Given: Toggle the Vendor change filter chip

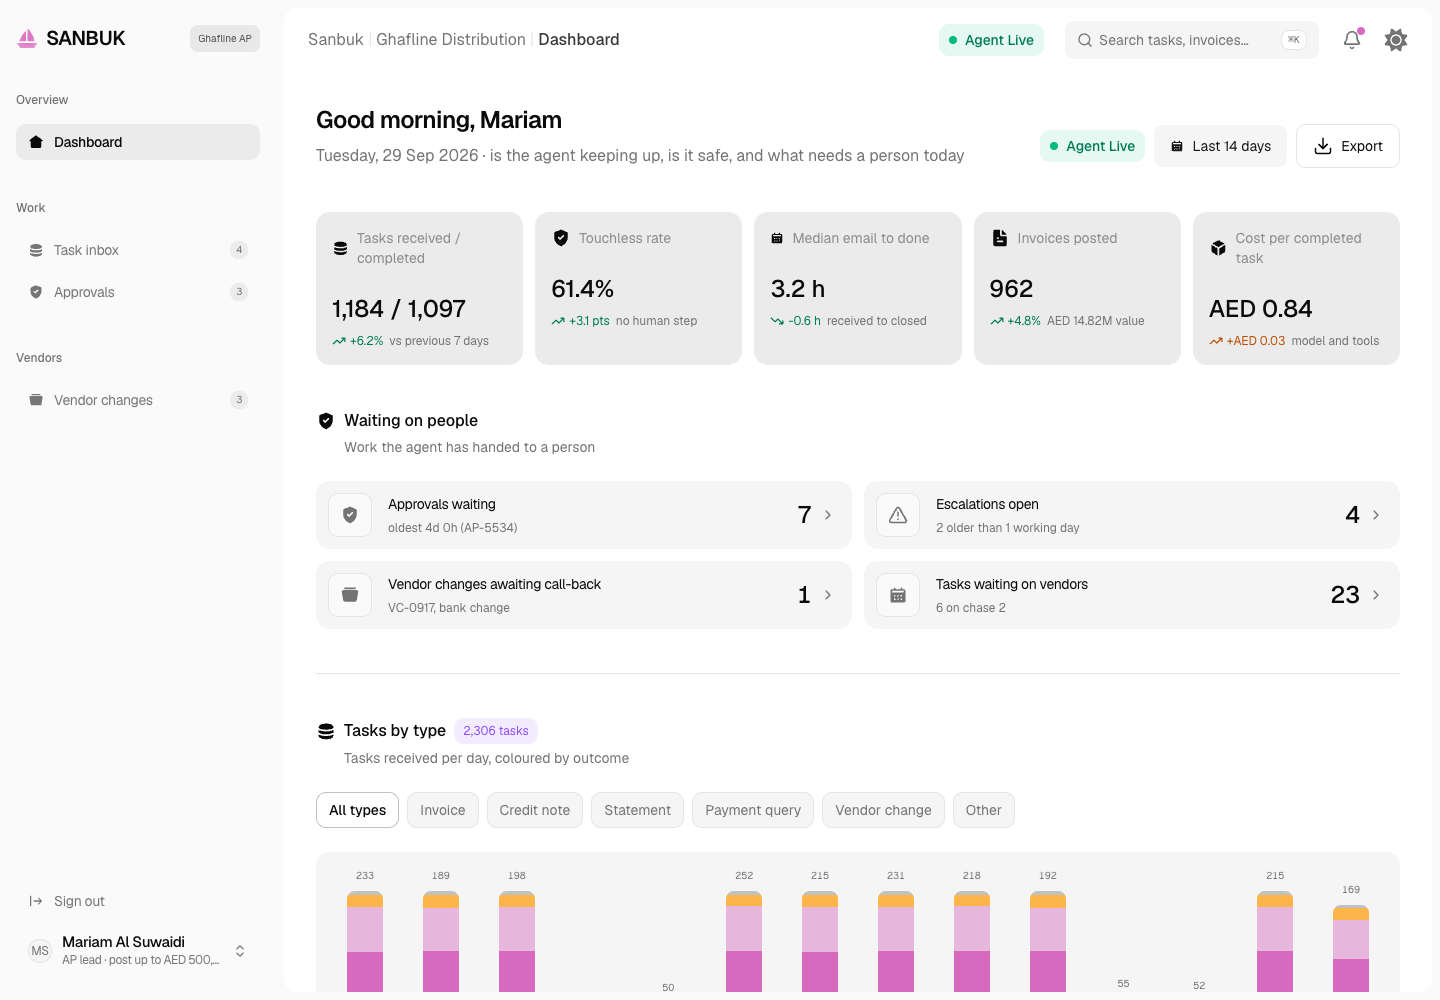Looking at the screenshot, I should coord(884,810).
